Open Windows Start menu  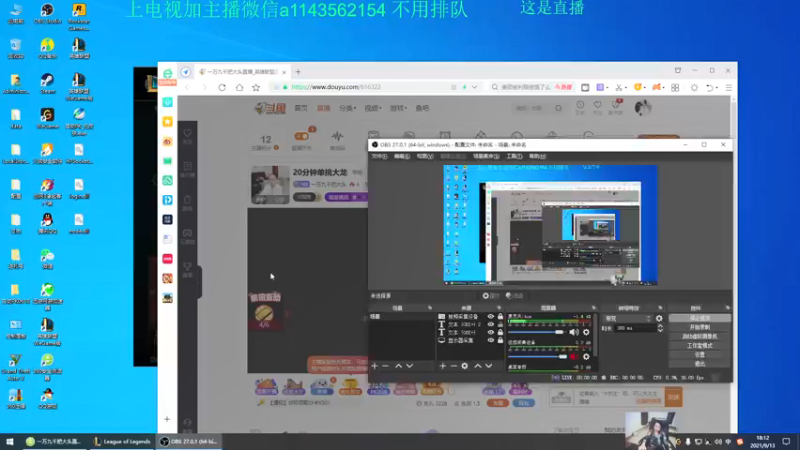click(9, 441)
